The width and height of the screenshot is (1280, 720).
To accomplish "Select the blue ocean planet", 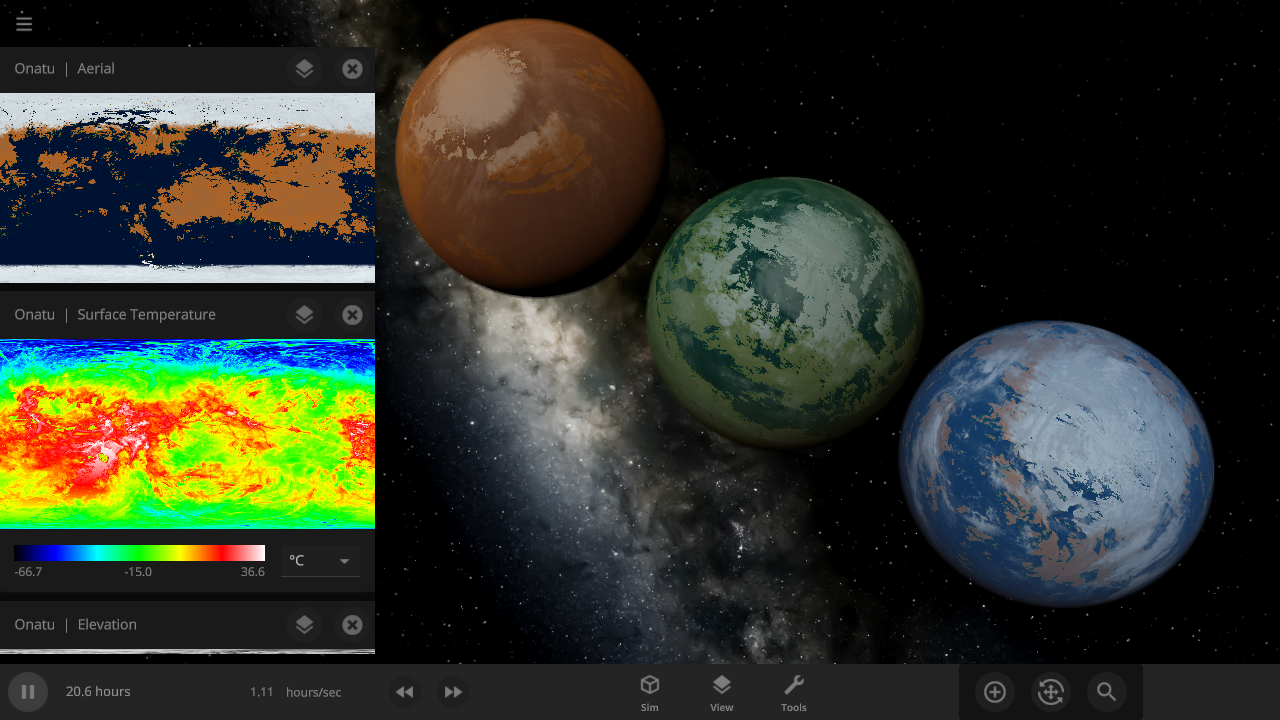I will pyautogui.click(x=1056, y=464).
